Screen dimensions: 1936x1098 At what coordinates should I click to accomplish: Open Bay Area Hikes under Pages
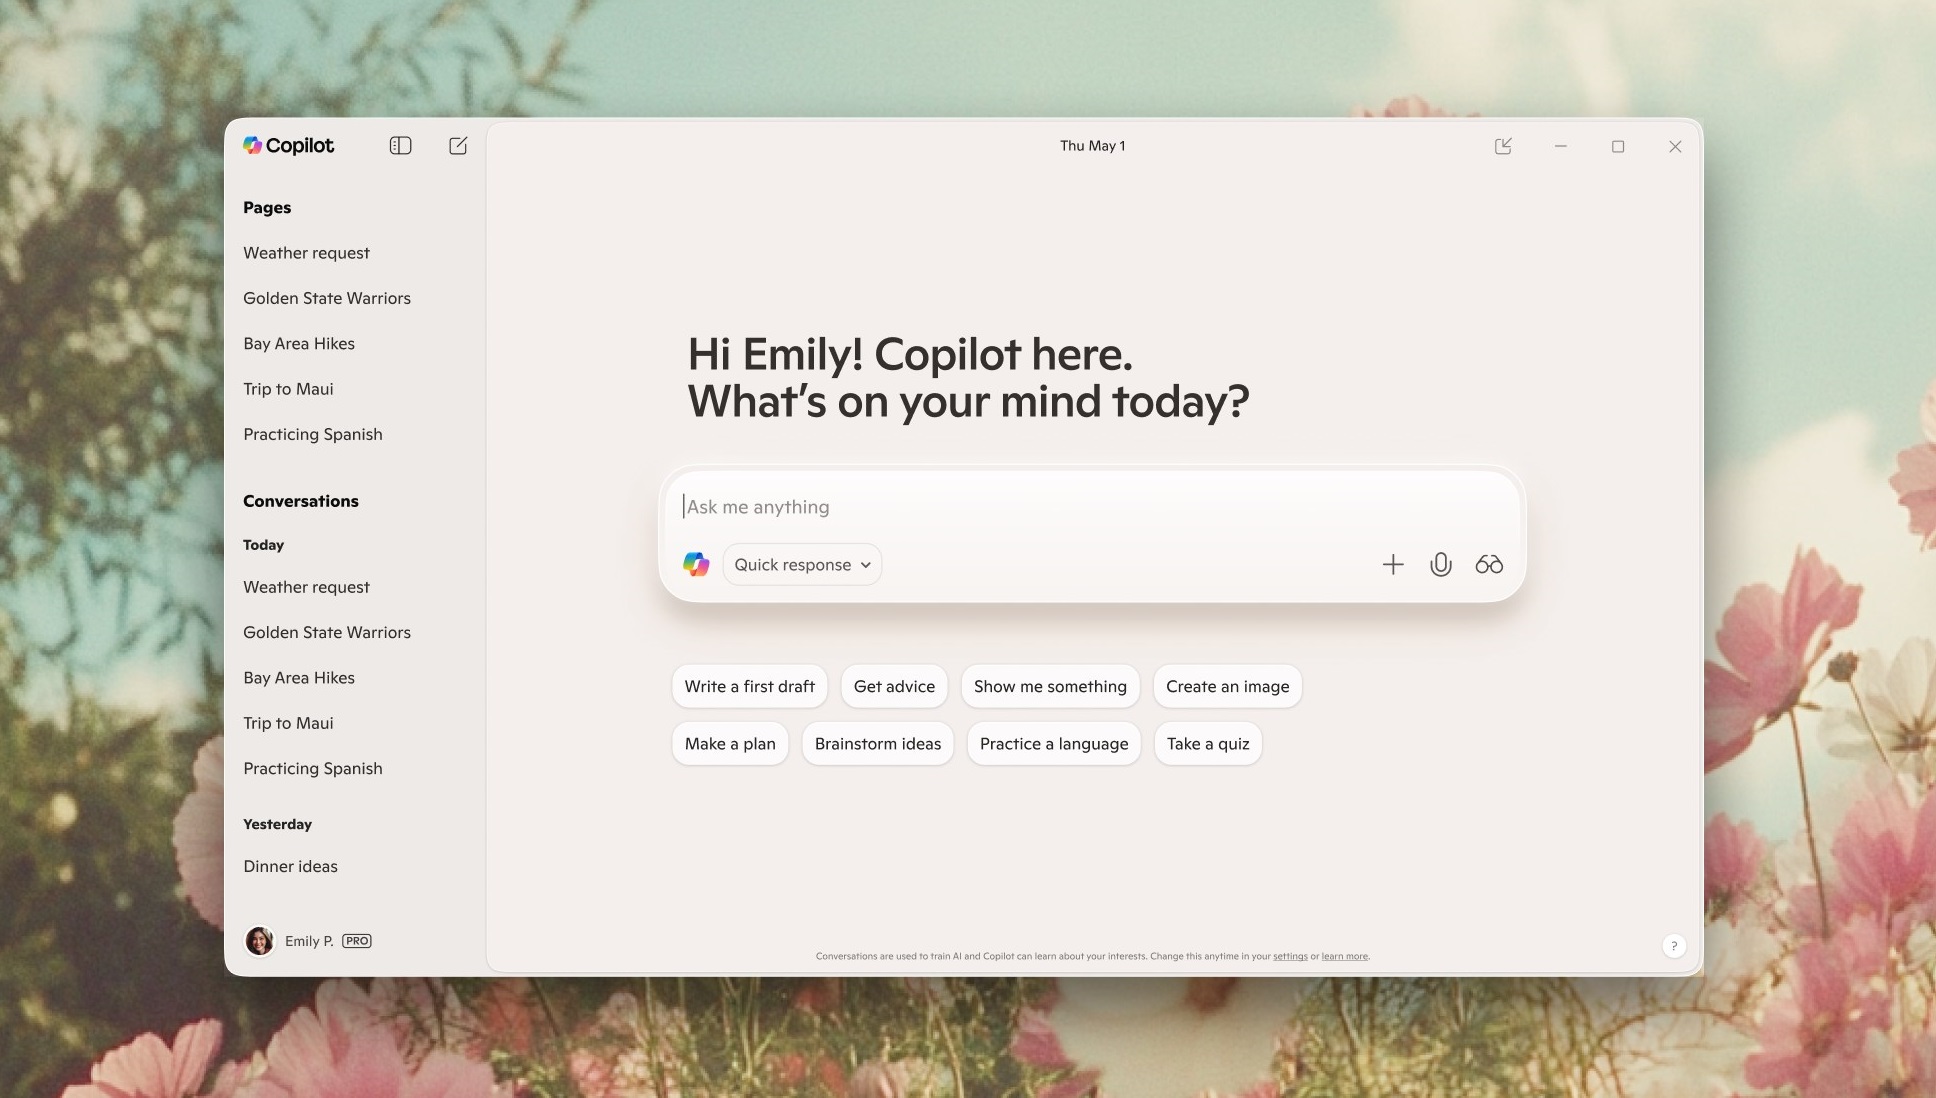tap(299, 344)
